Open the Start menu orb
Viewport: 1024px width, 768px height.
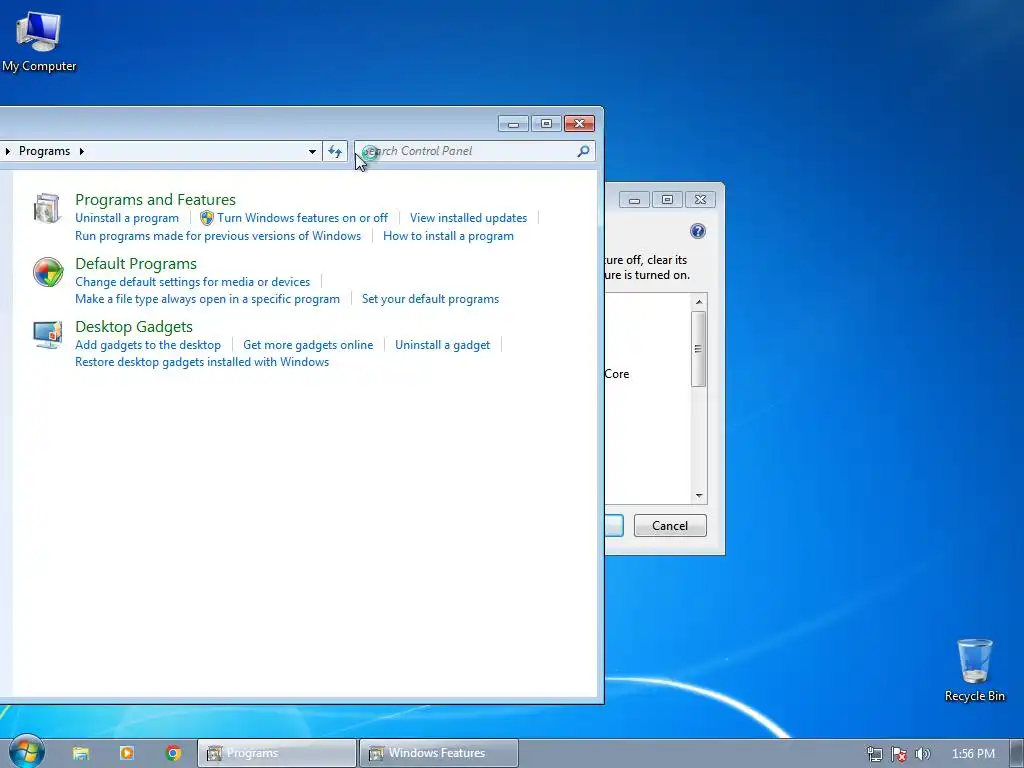point(27,751)
